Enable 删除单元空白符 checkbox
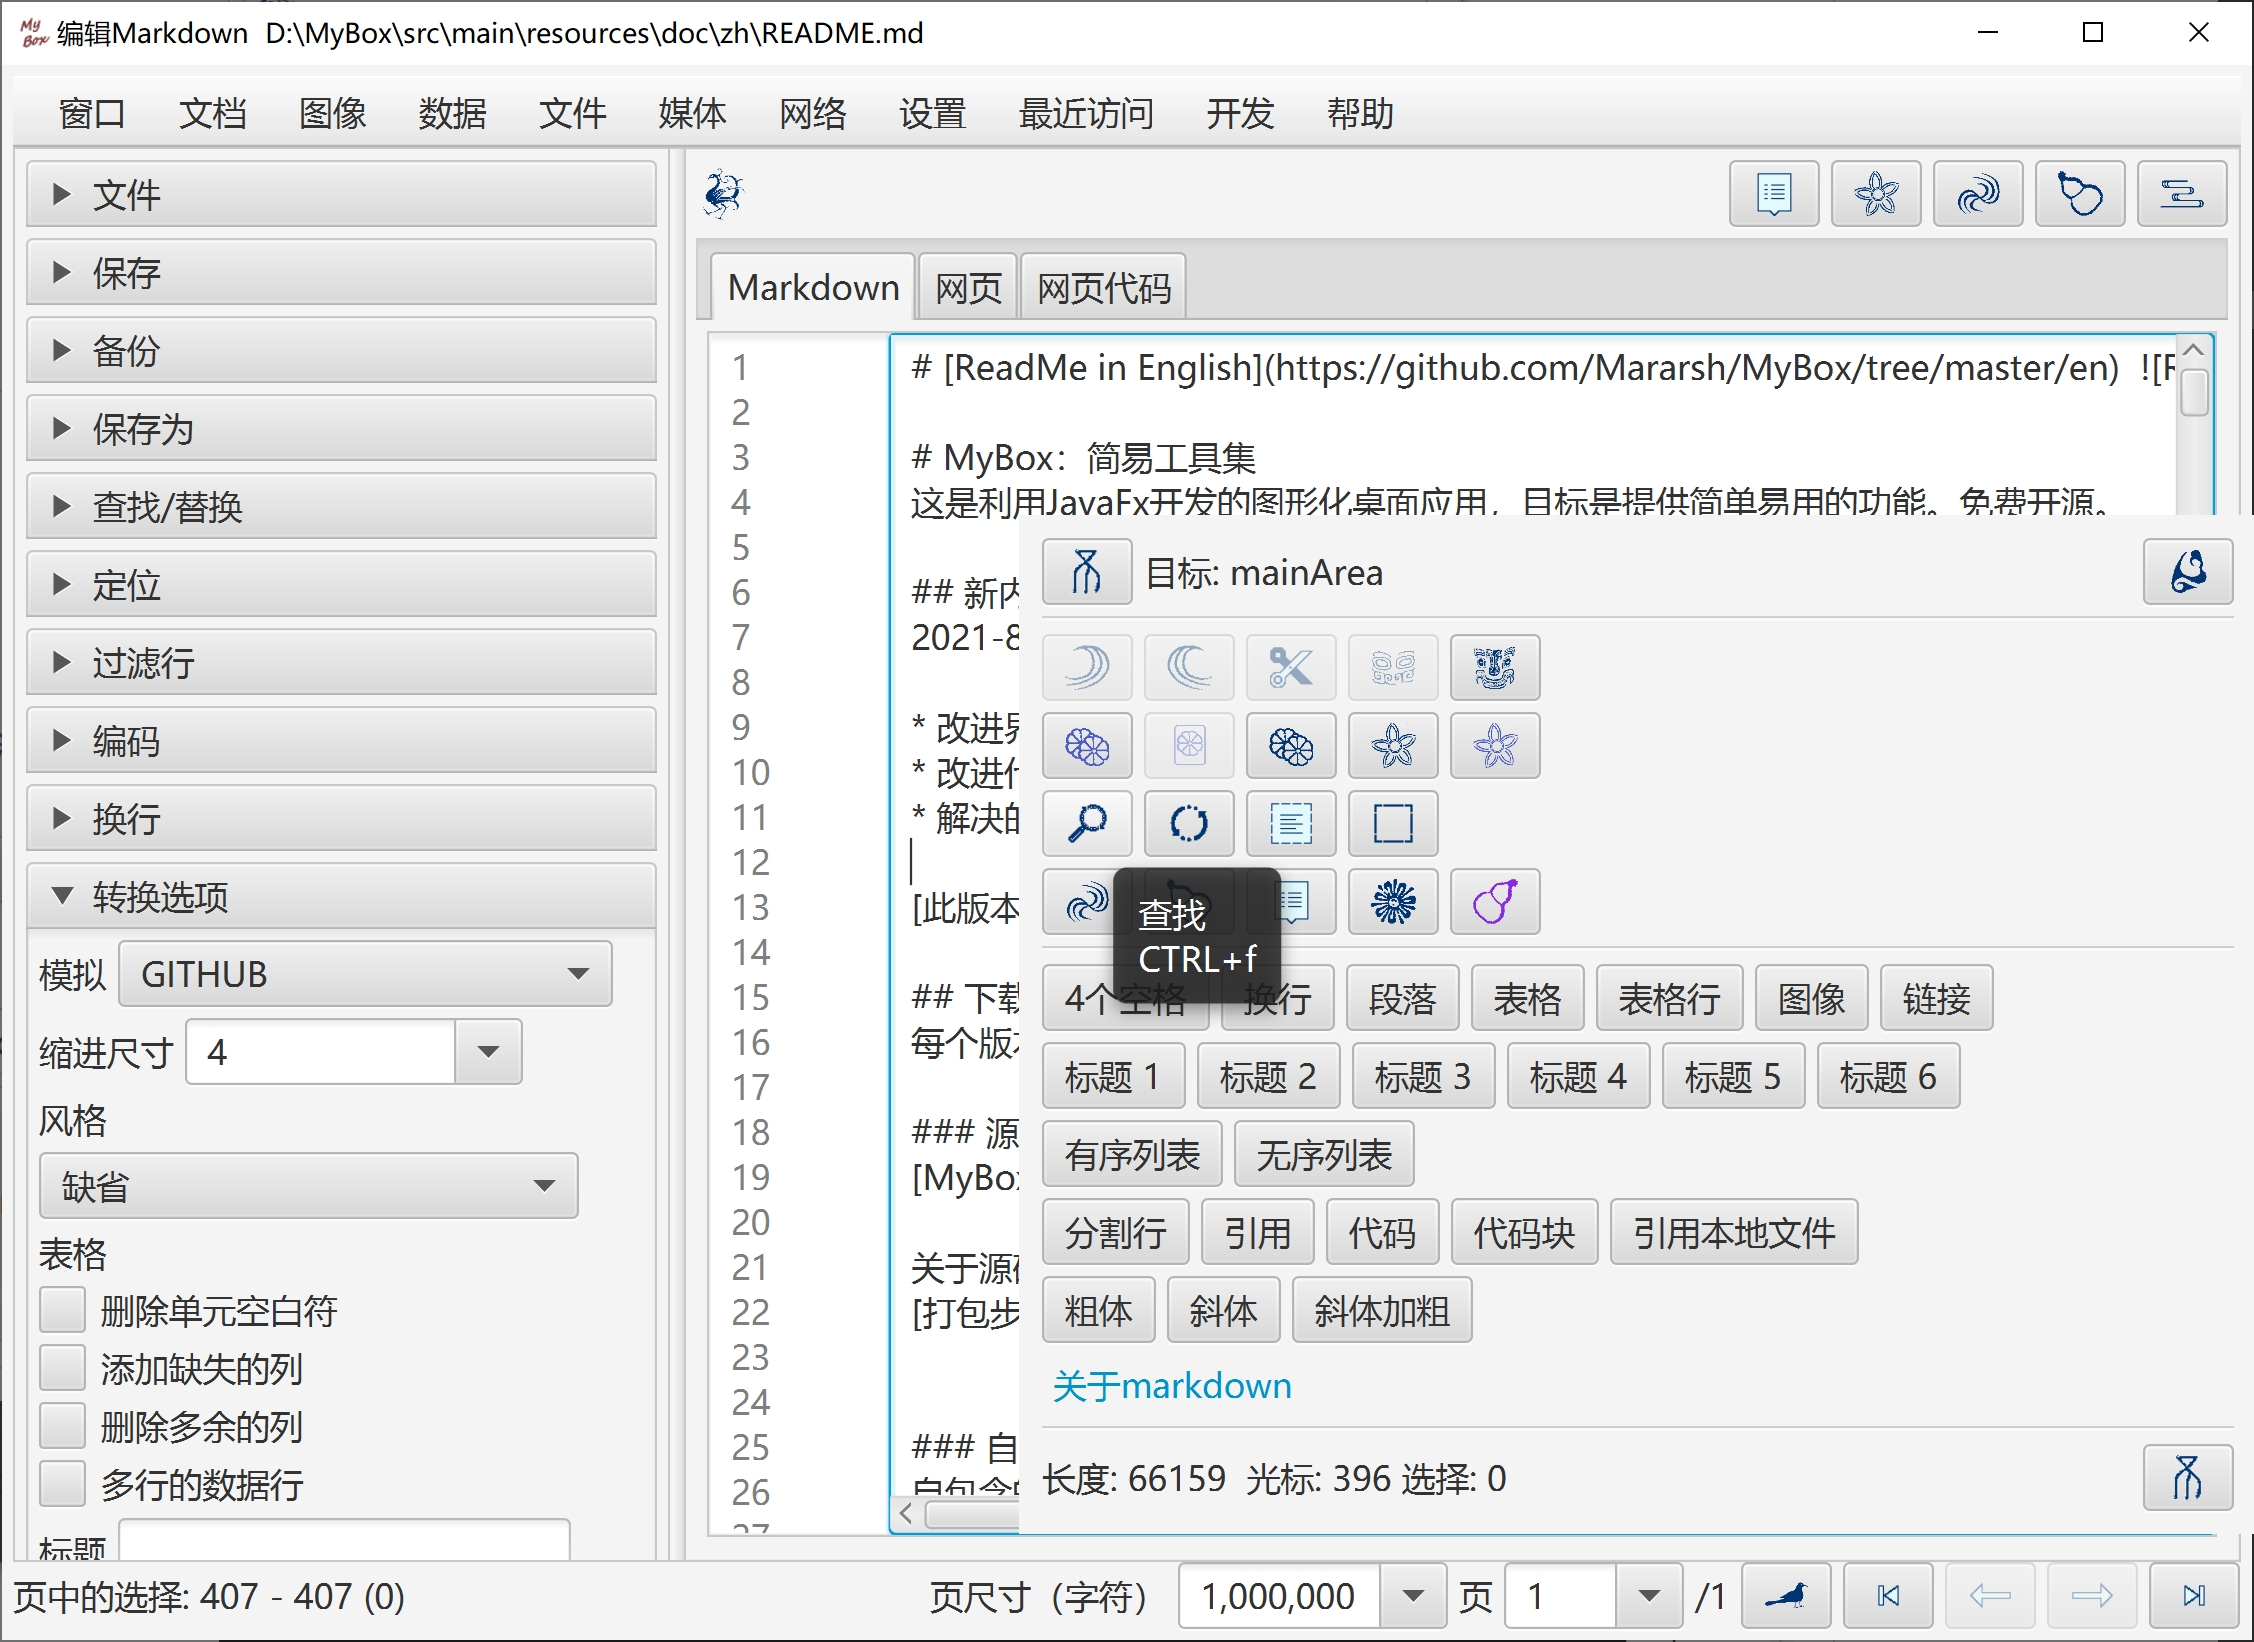2254x1642 pixels. tap(62, 1310)
